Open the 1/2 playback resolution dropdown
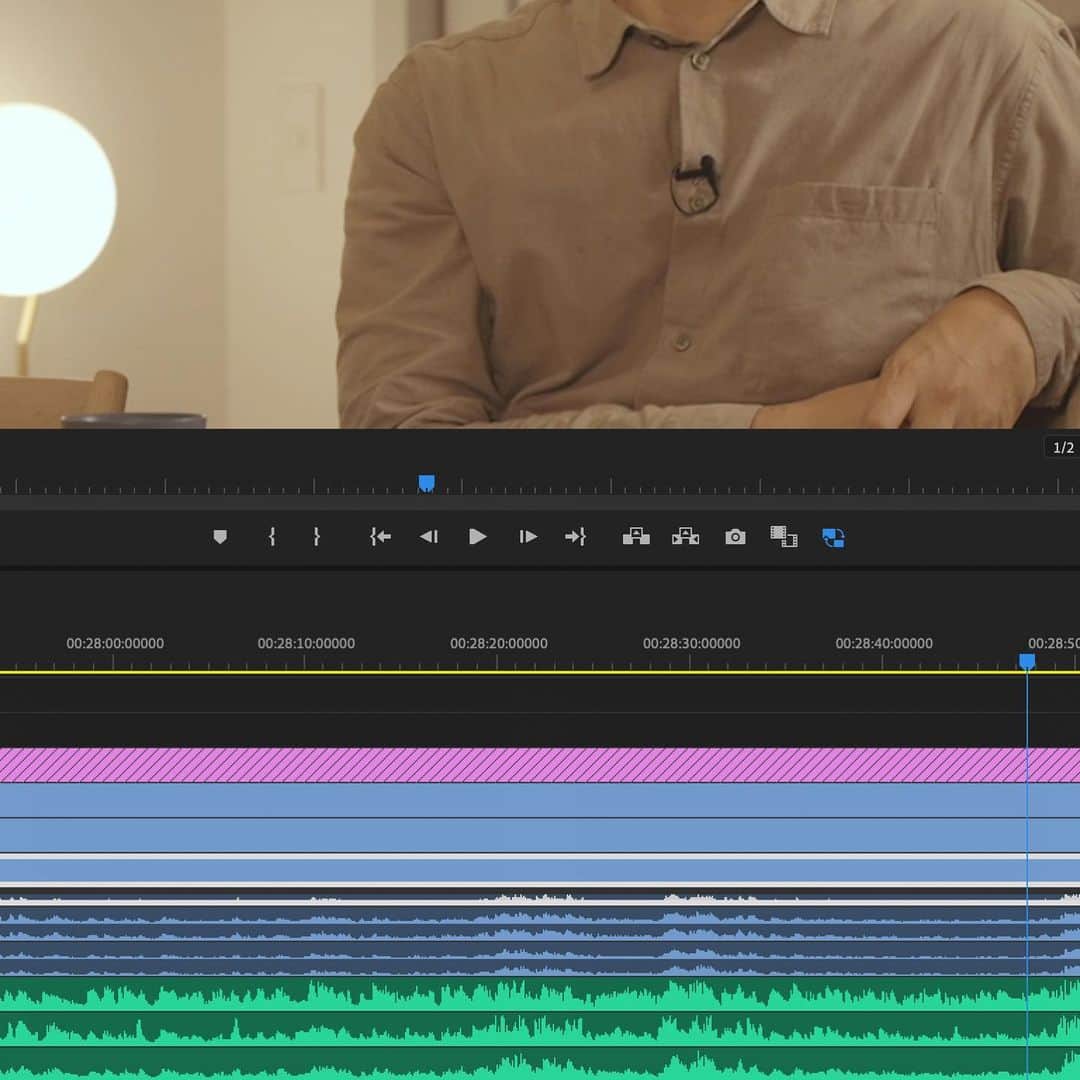The width and height of the screenshot is (1080, 1080). [x=1063, y=448]
